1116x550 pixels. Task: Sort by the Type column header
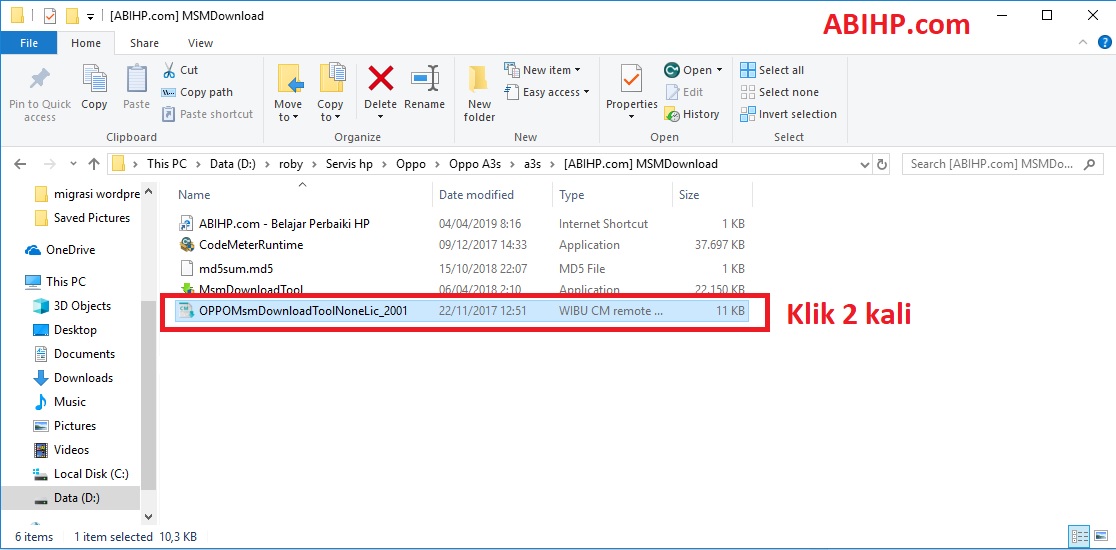tap(572, 195)
